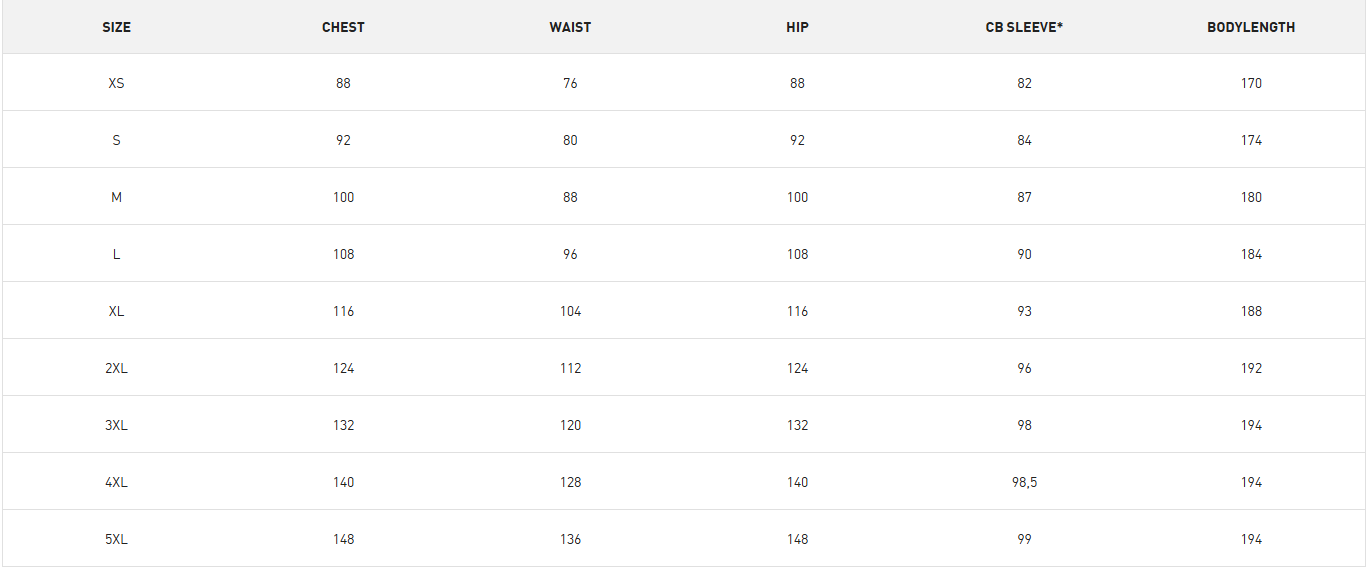Click the 5XL size row label
The width and height of the screenshot is (1368, 568).
[x=116, y=539]
